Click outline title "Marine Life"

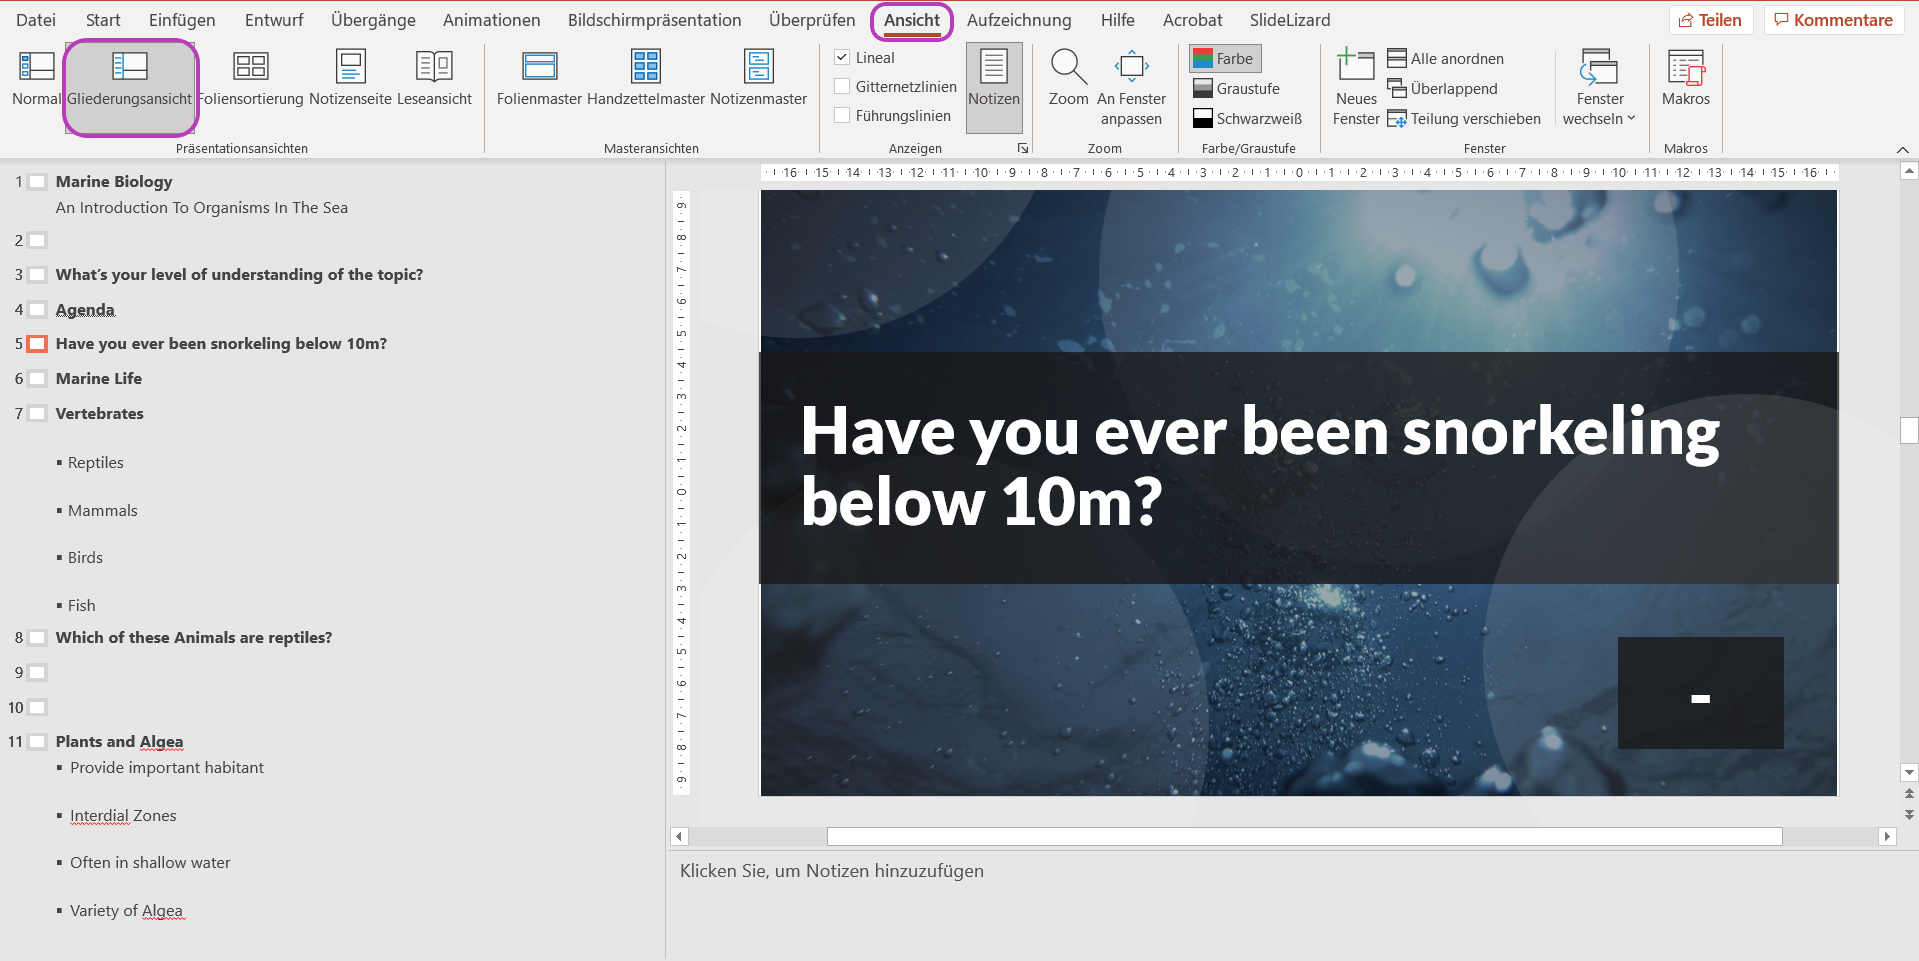point(99,379)
